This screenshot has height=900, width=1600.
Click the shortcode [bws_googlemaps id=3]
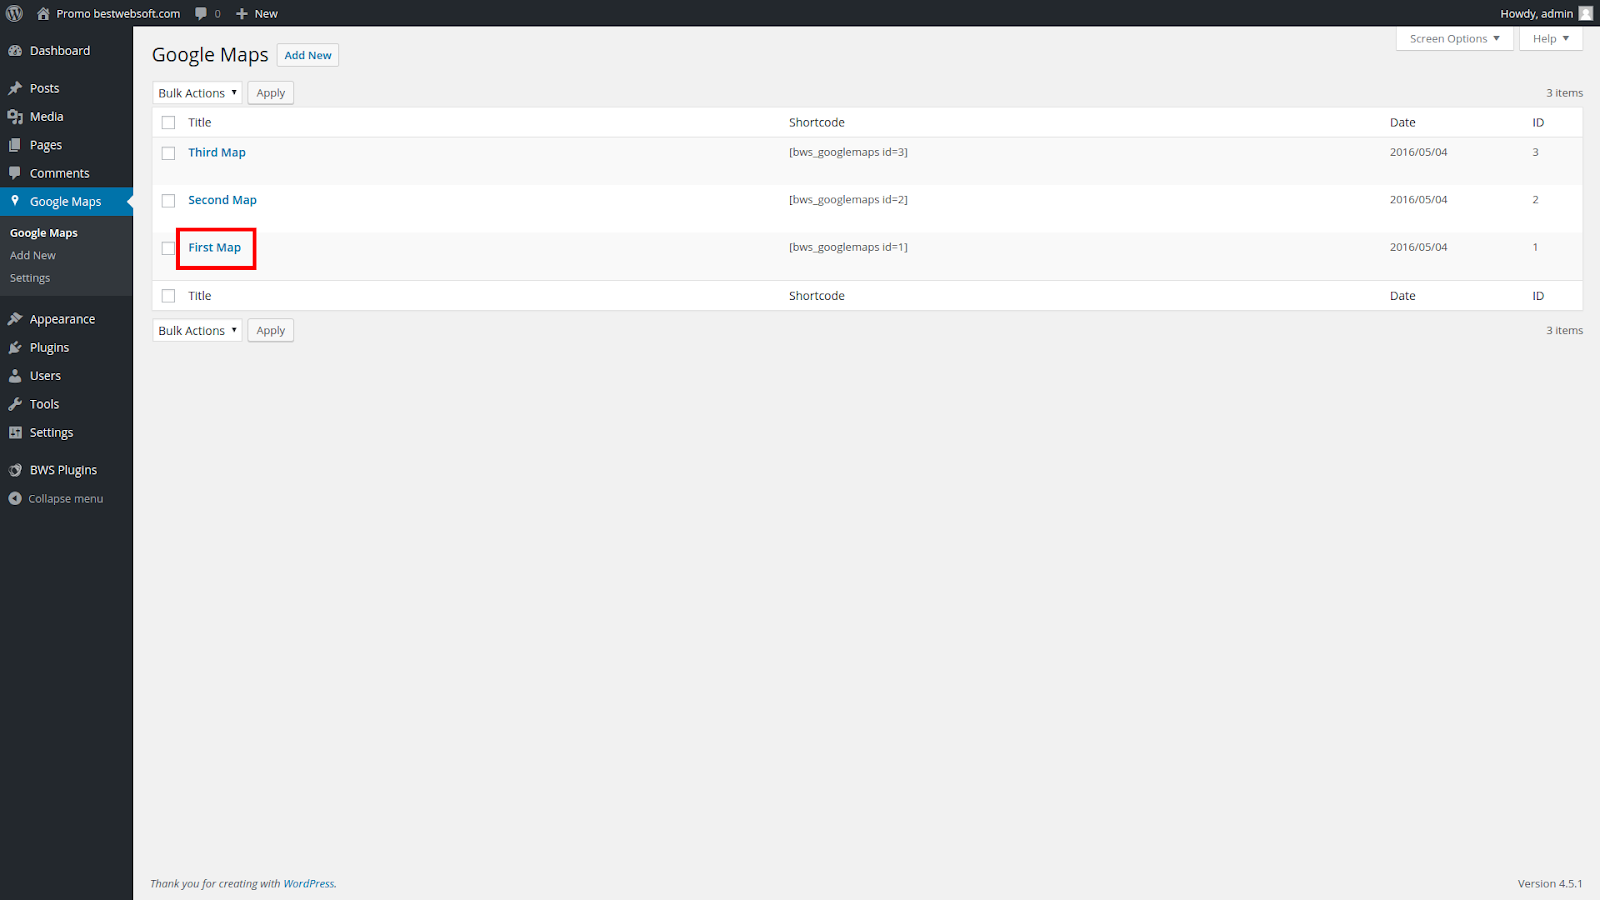(x=848, y=152)
